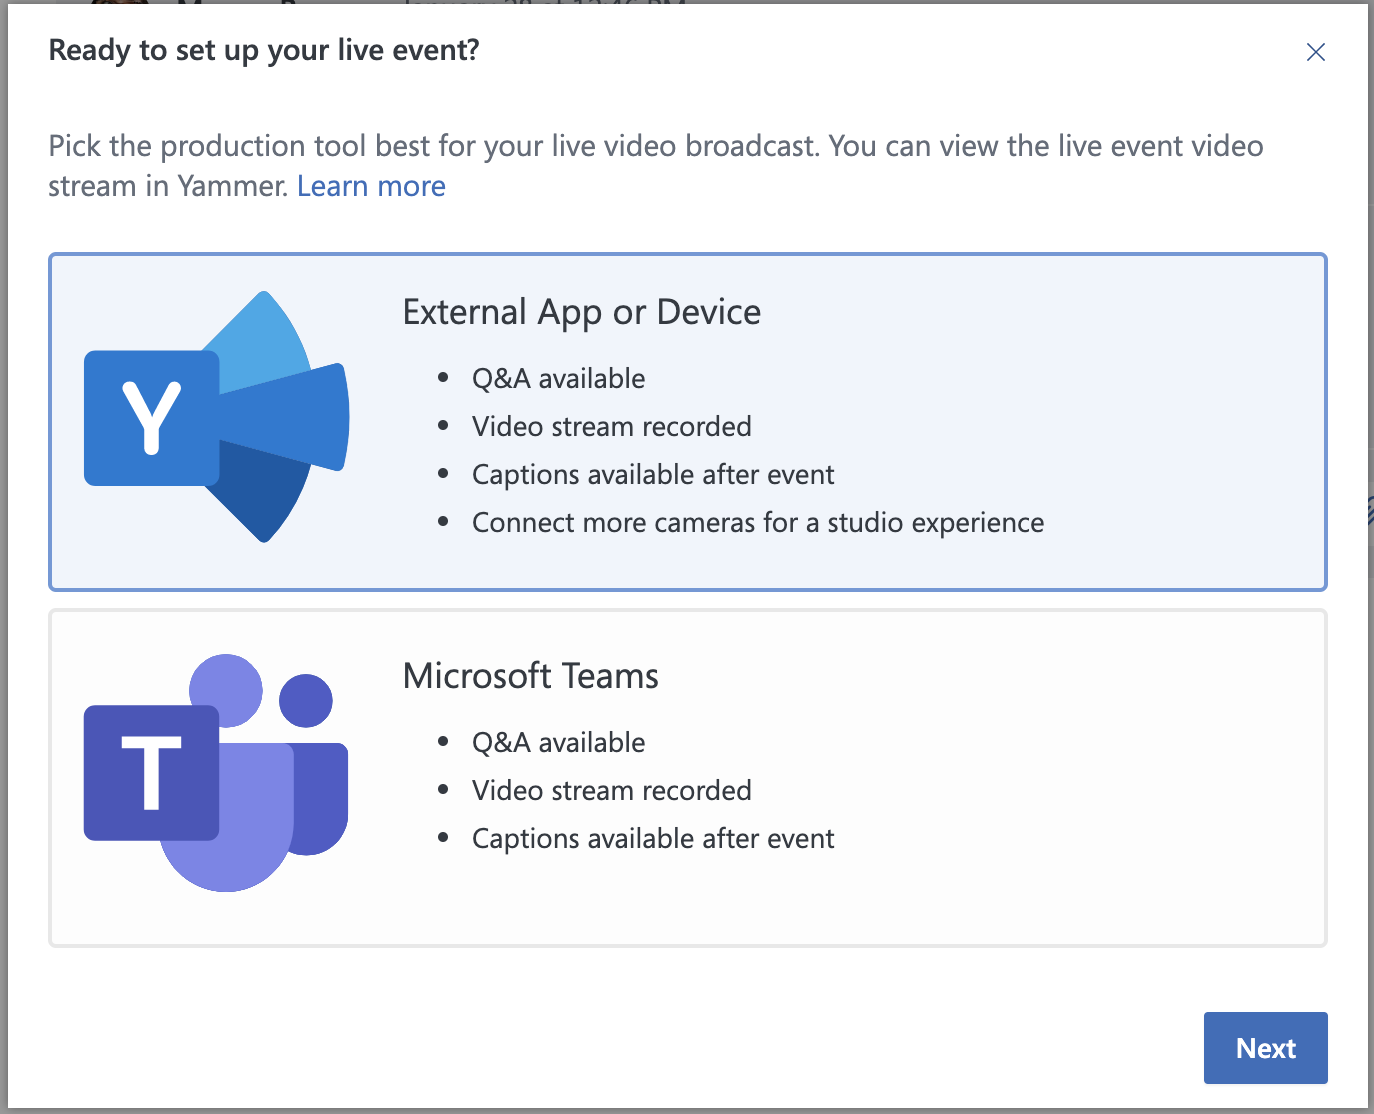Click the Next button

(1266, 1048)
